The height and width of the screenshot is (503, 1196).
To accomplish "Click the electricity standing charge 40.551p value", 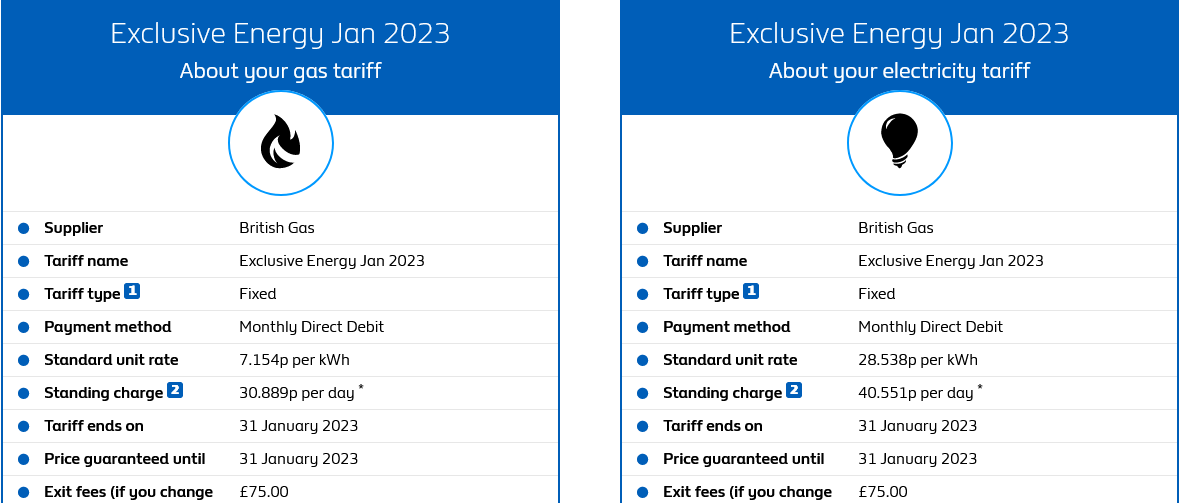I will pyautogui.click(x=915, y=392).
